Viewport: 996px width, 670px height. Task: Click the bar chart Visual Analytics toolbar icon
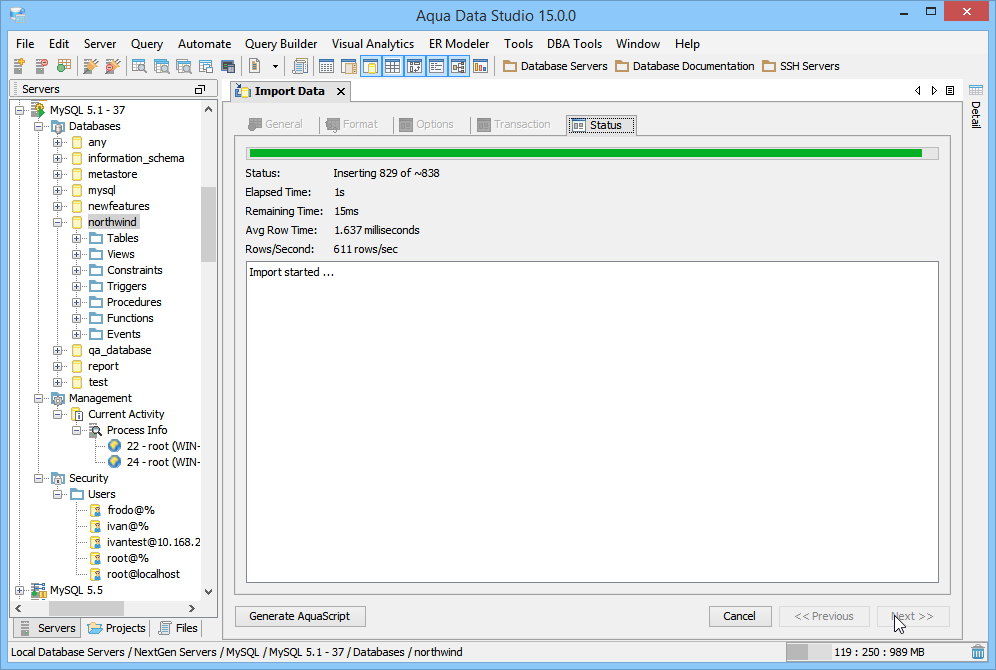point(481,65)
